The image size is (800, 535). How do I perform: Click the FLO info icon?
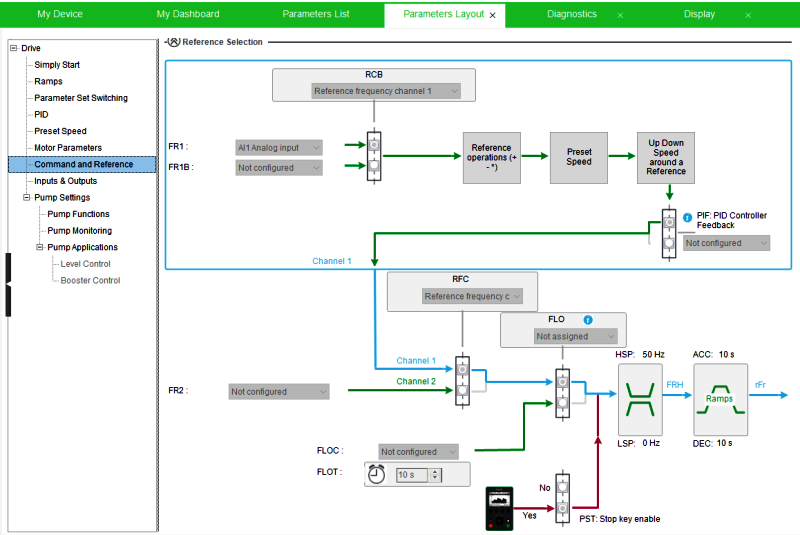pyautogui.click(x=588, y=319)
